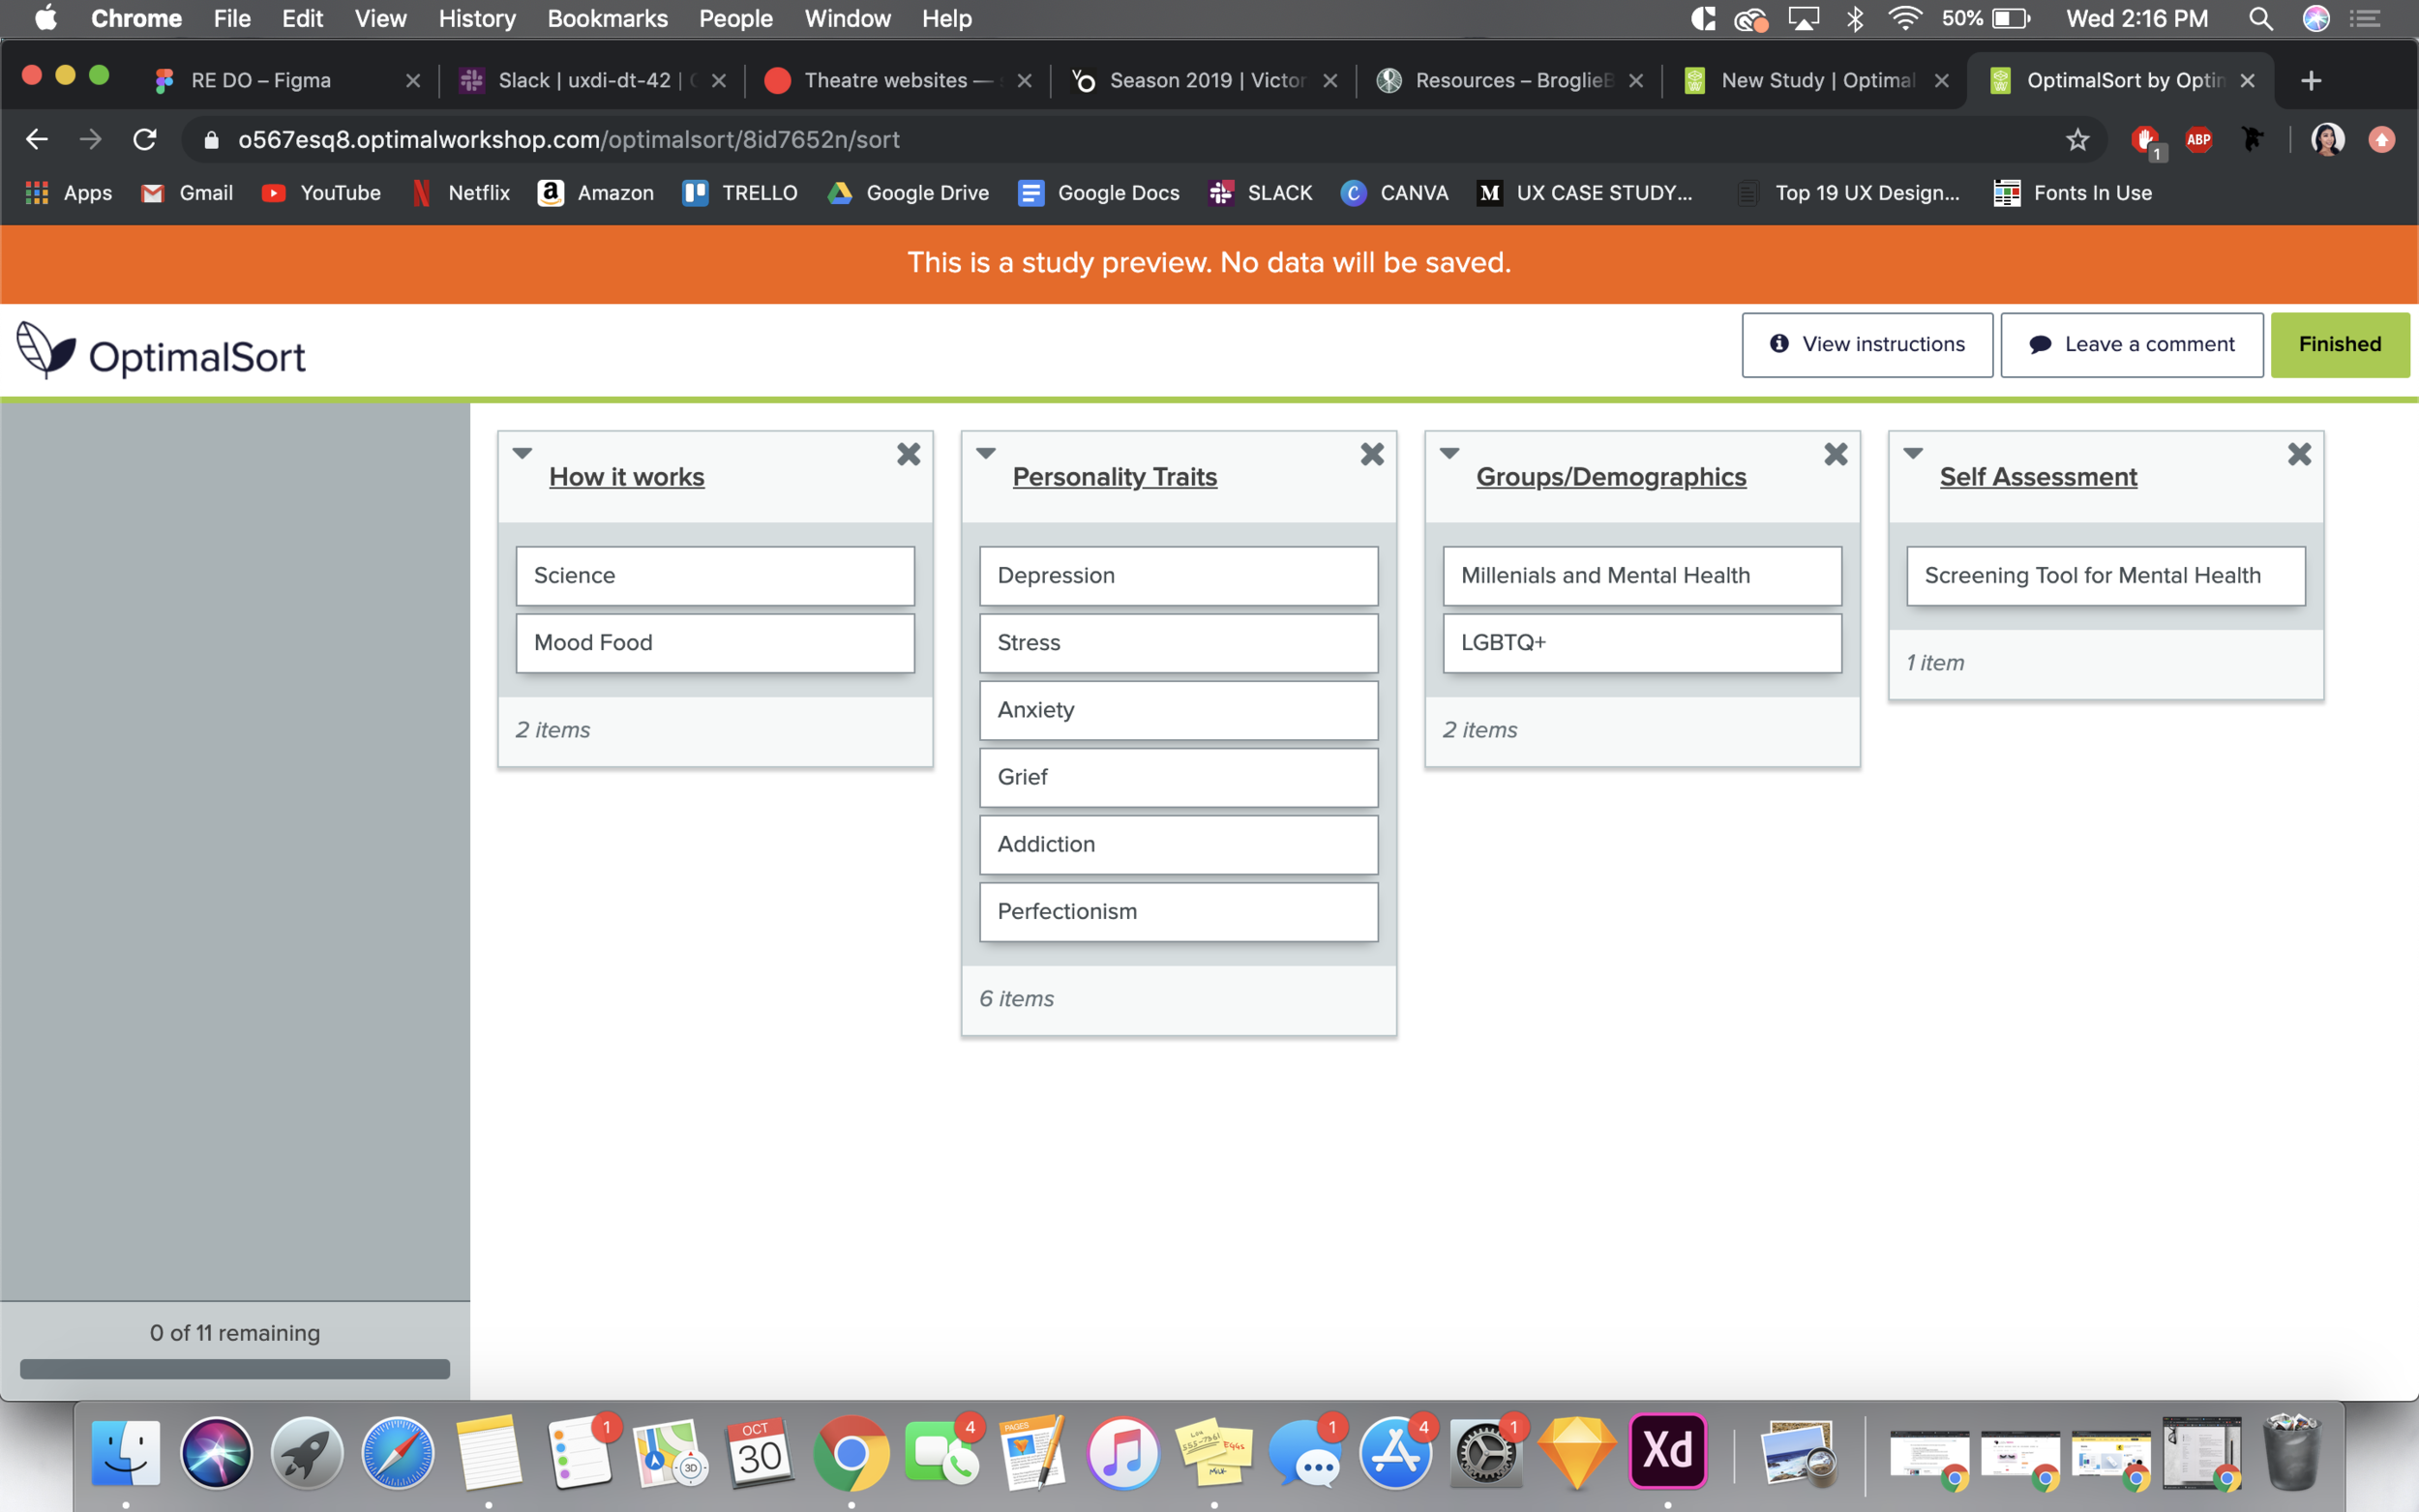Screen dimensions: 2419x1512
Task: Collapse the Groups/Demographics category
Action: (1449, 454)
